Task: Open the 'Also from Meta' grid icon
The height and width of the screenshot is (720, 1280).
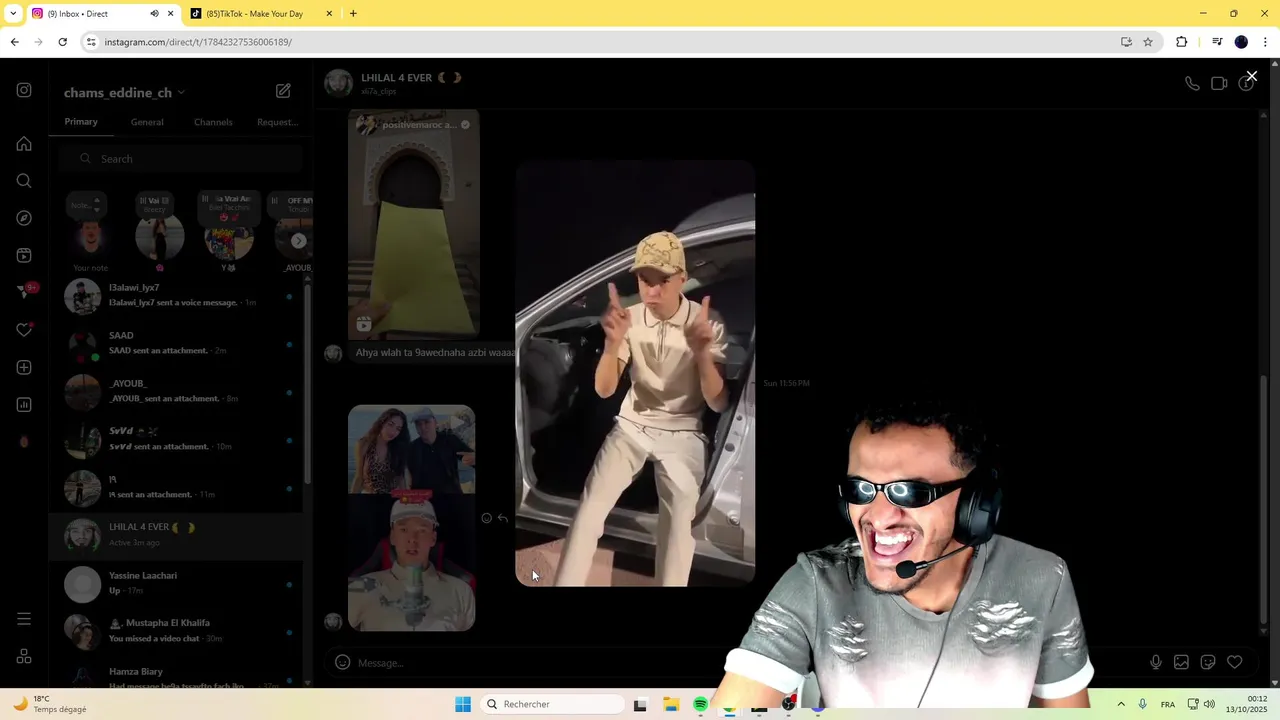Action: (24, 657)
